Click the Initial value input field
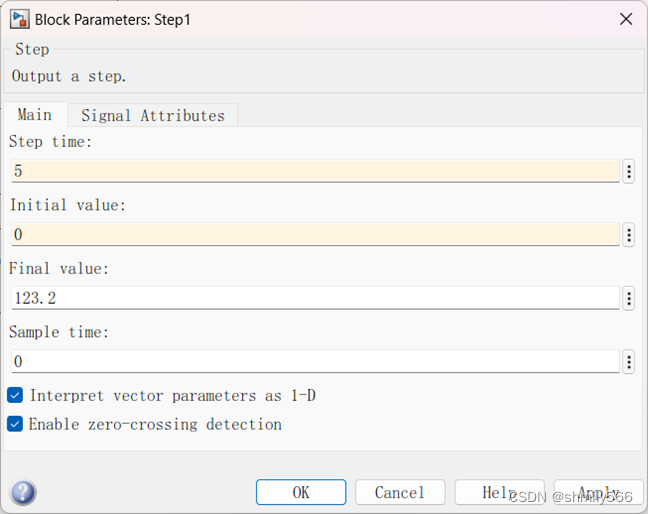 coord(314,235)
